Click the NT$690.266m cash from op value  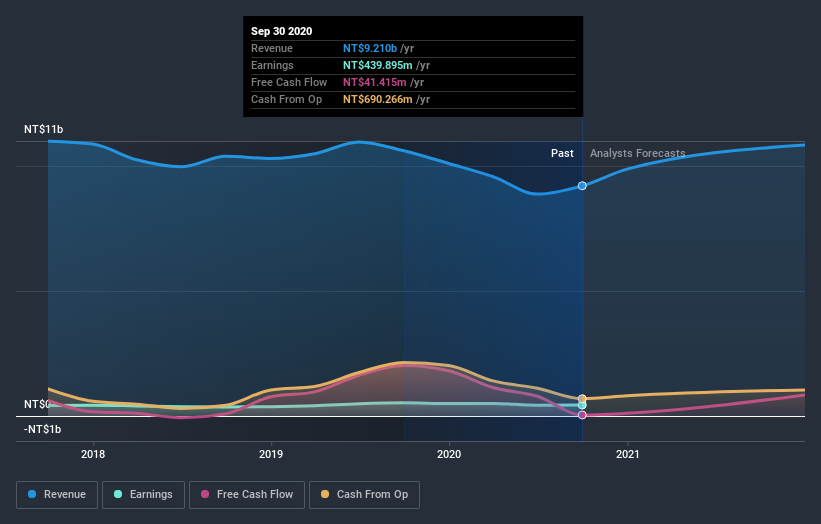(x=378, y=99)
